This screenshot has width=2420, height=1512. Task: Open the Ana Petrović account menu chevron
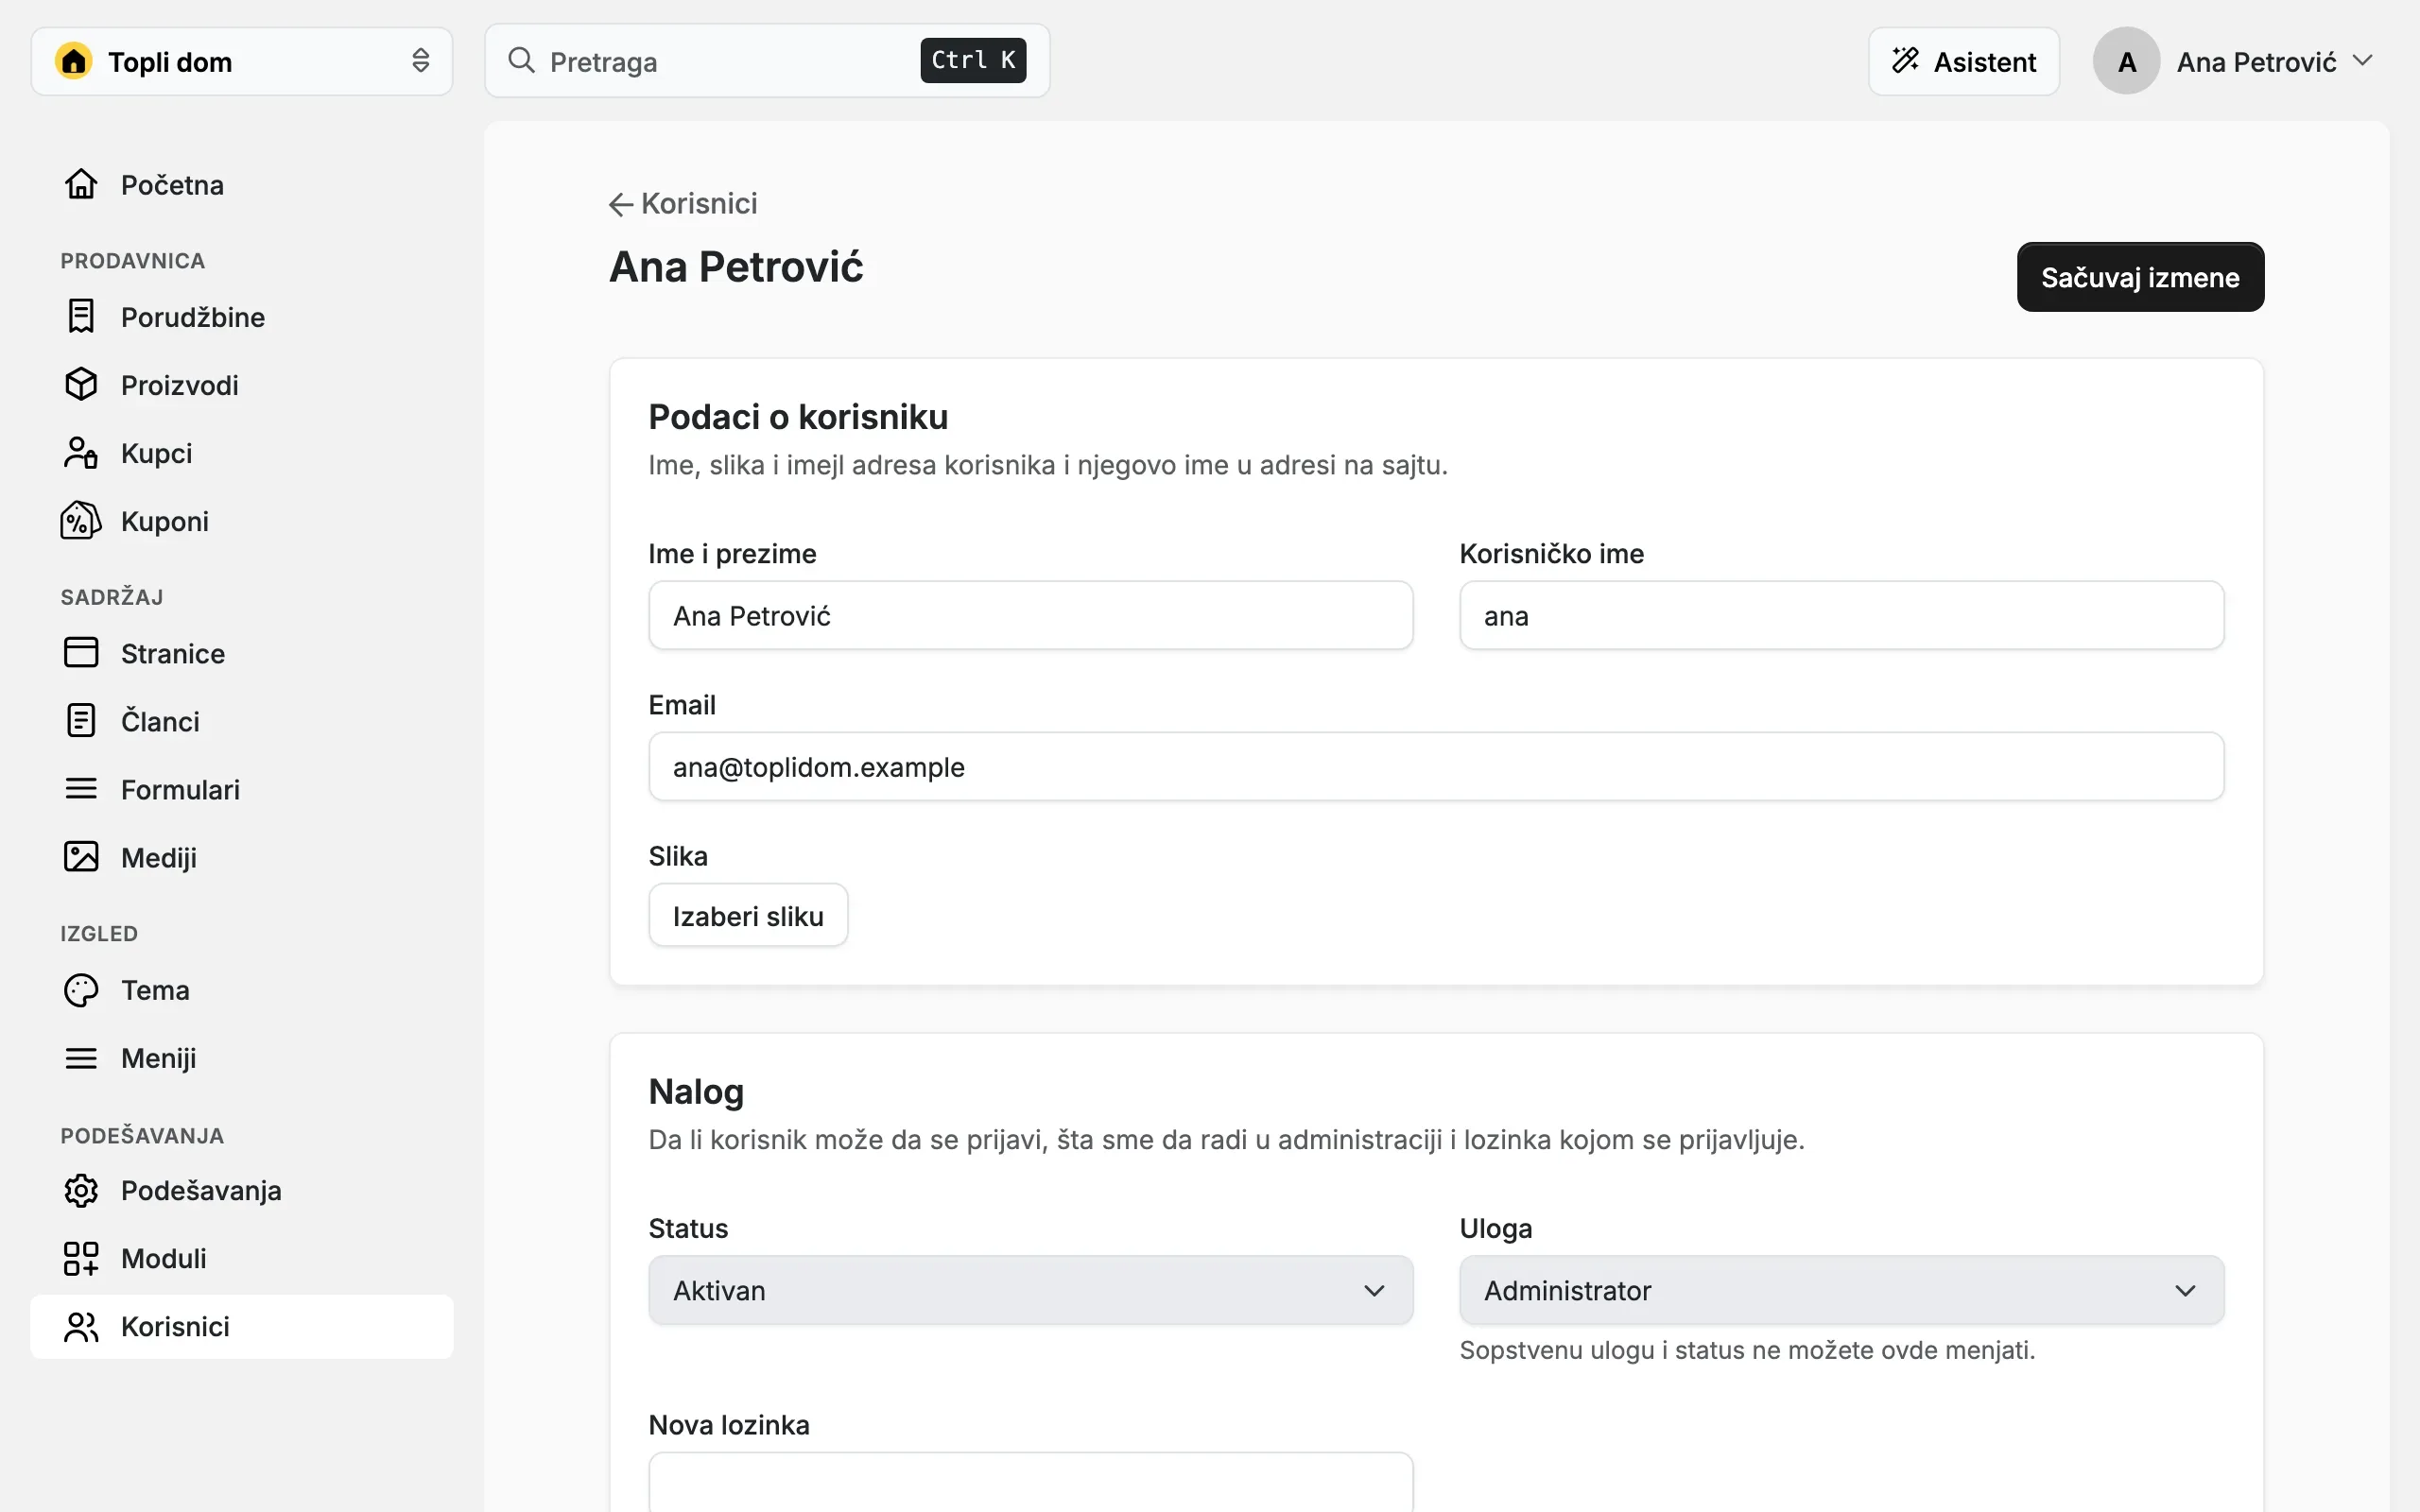[x=2363, y=61]
